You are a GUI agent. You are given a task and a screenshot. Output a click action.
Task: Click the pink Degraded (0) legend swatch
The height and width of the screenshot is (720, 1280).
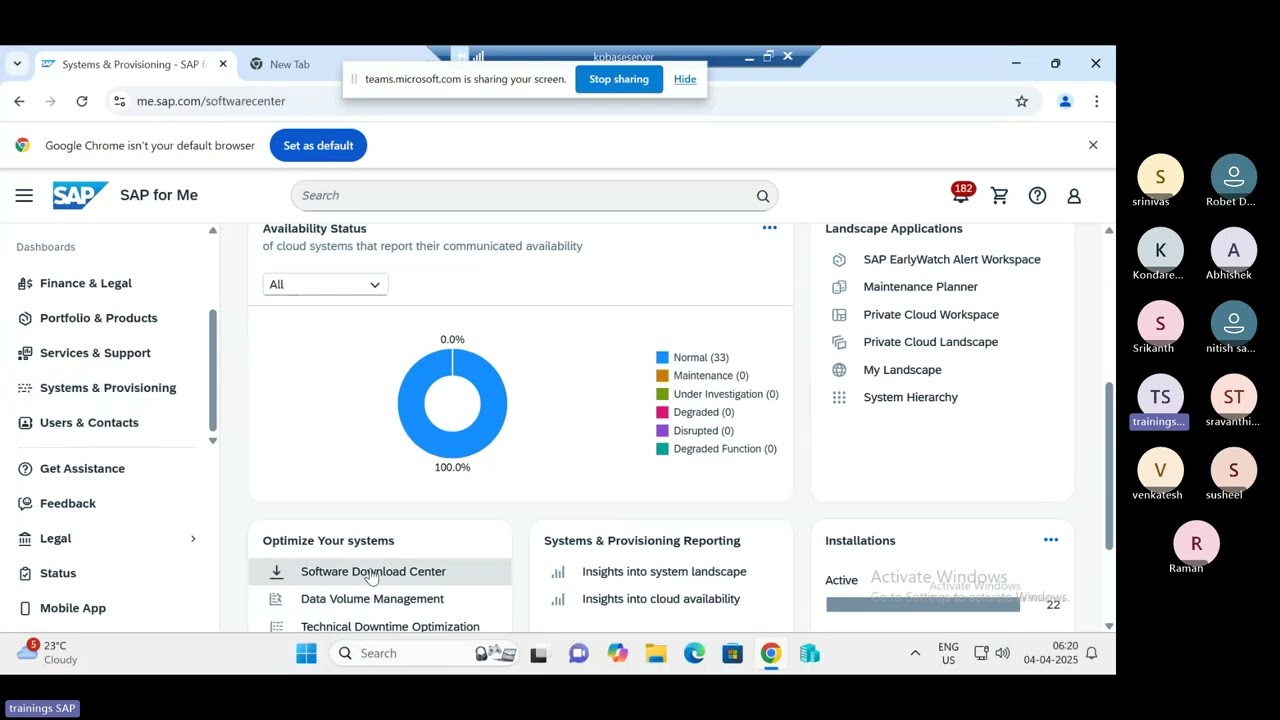click(x=662, y=413)
